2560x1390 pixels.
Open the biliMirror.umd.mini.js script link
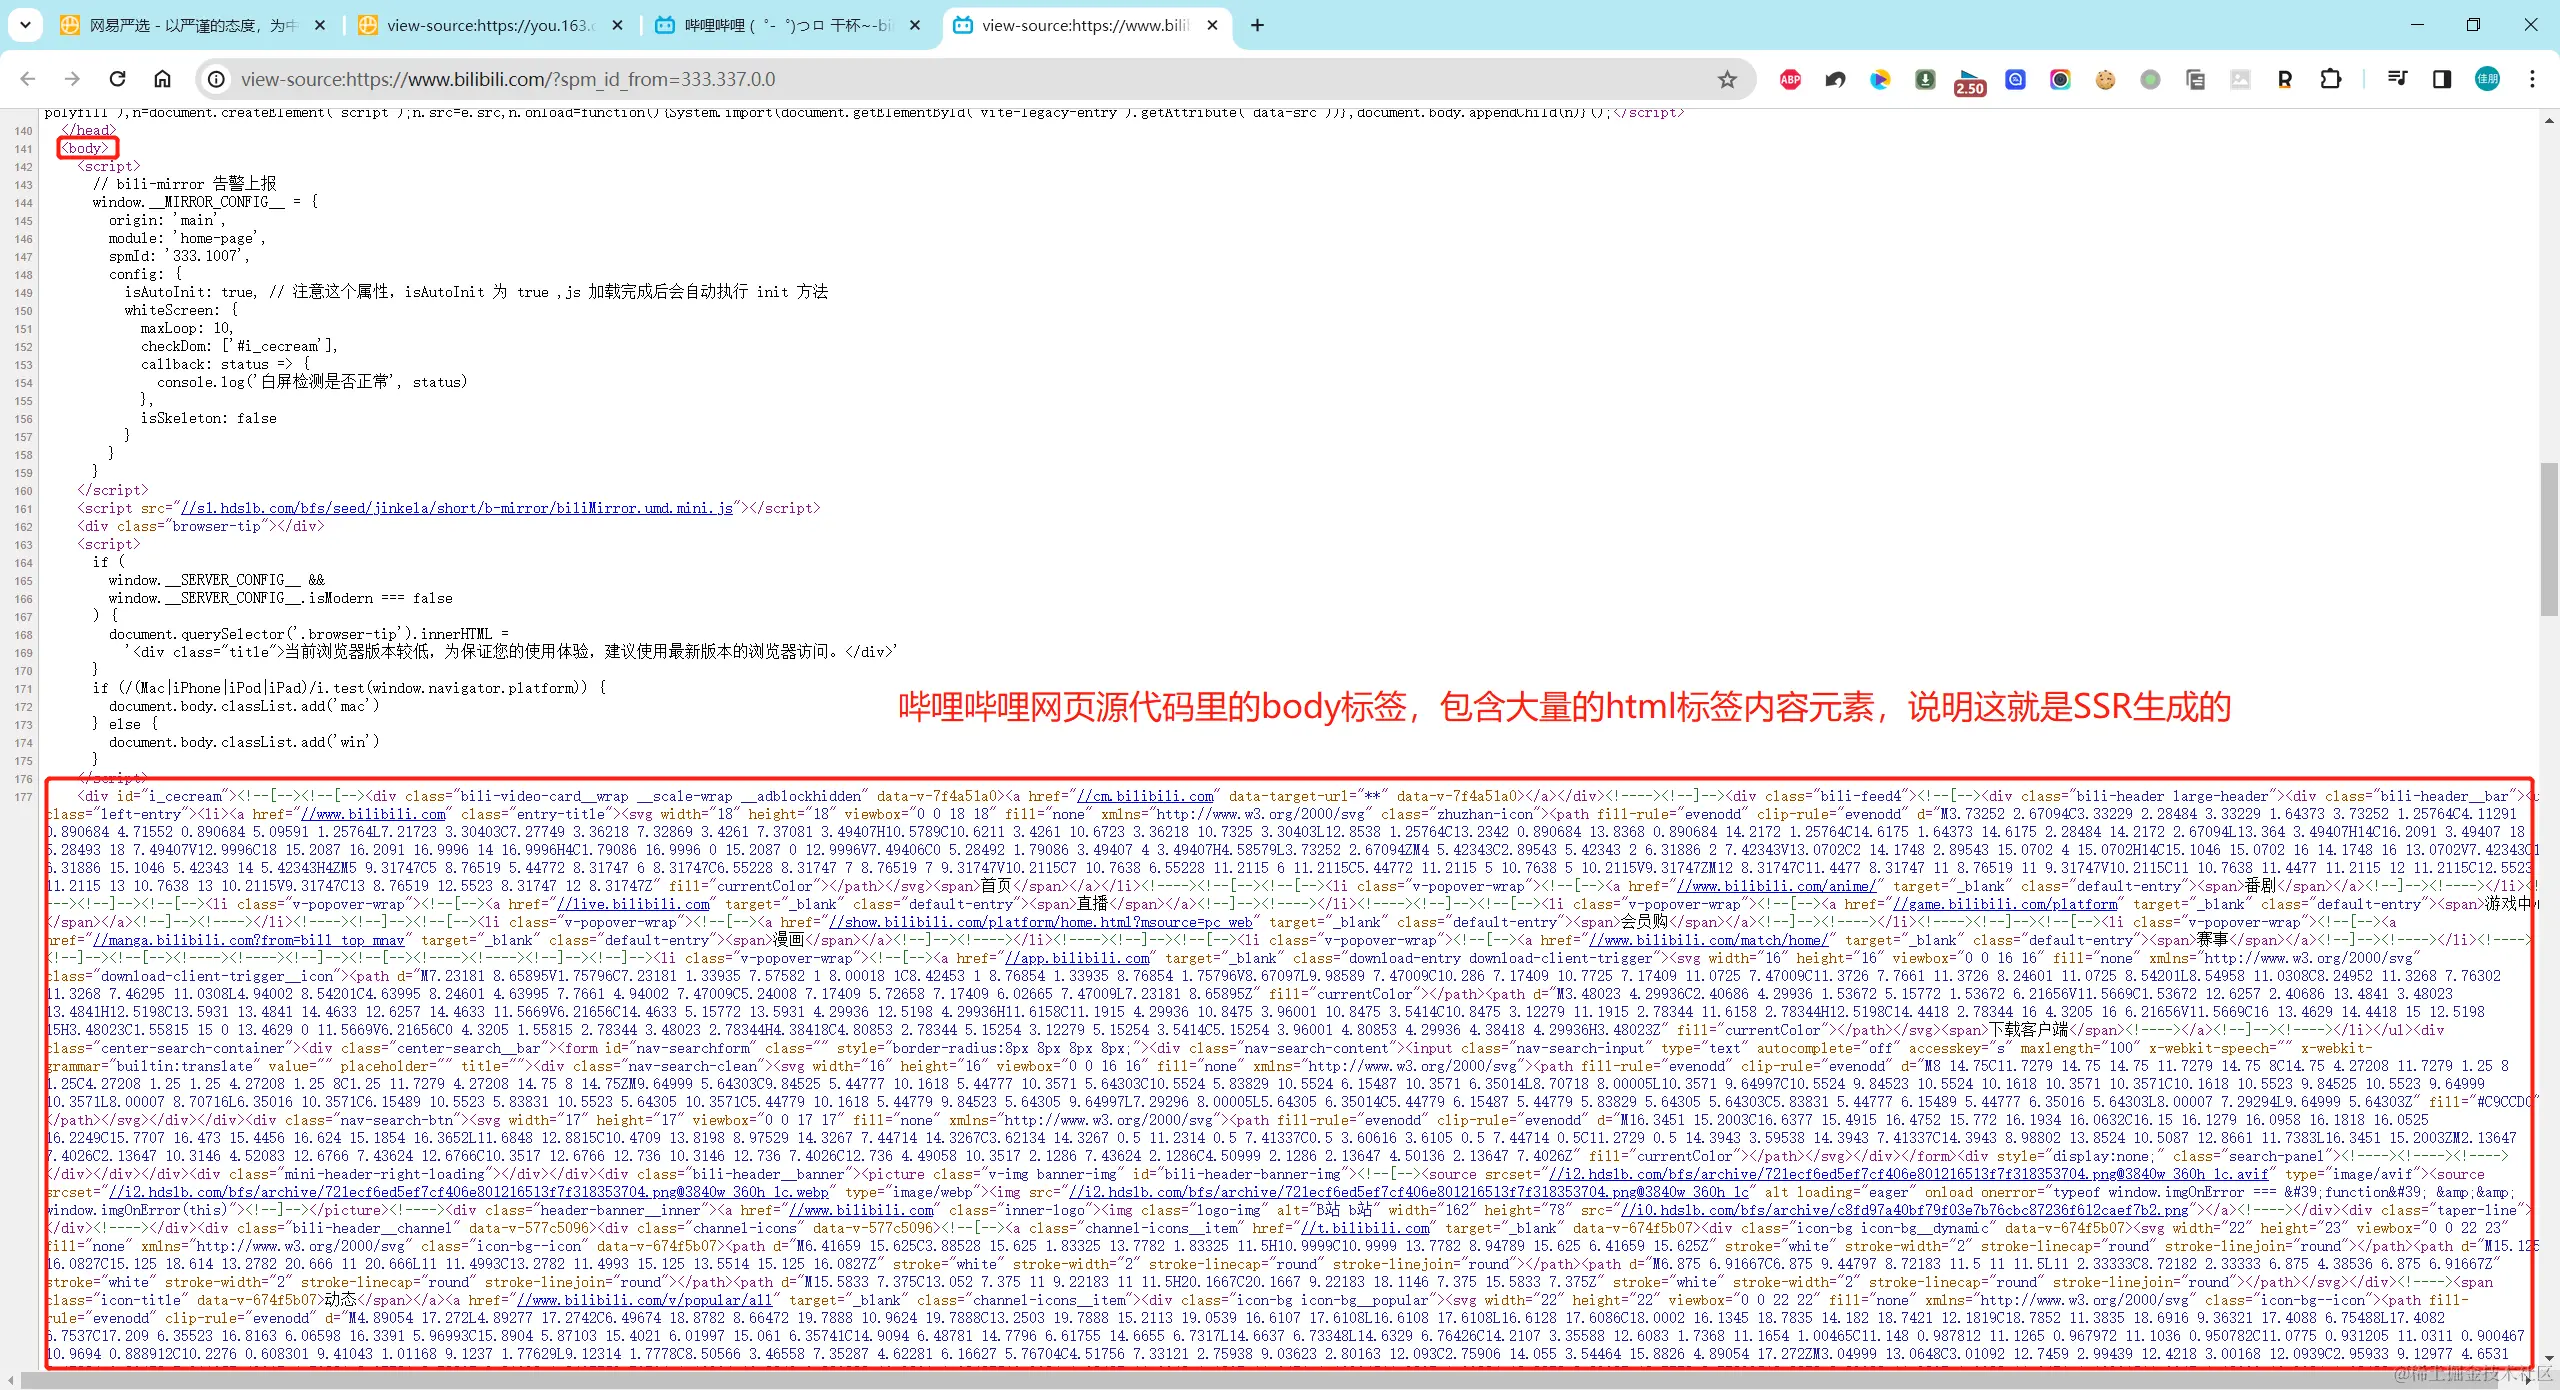pyautogui.click(x=456, y=508)
